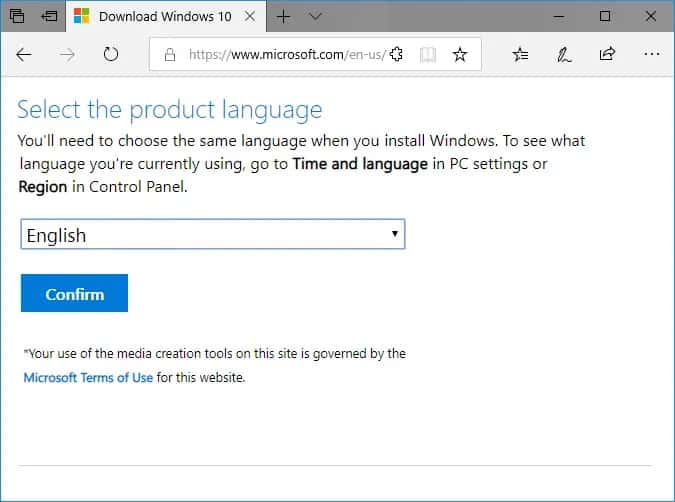Viewport: 675px width, 502px height.
Task: Close the Download Windows 10 tab
Action: pyautogui.click(x=250, y=16)
